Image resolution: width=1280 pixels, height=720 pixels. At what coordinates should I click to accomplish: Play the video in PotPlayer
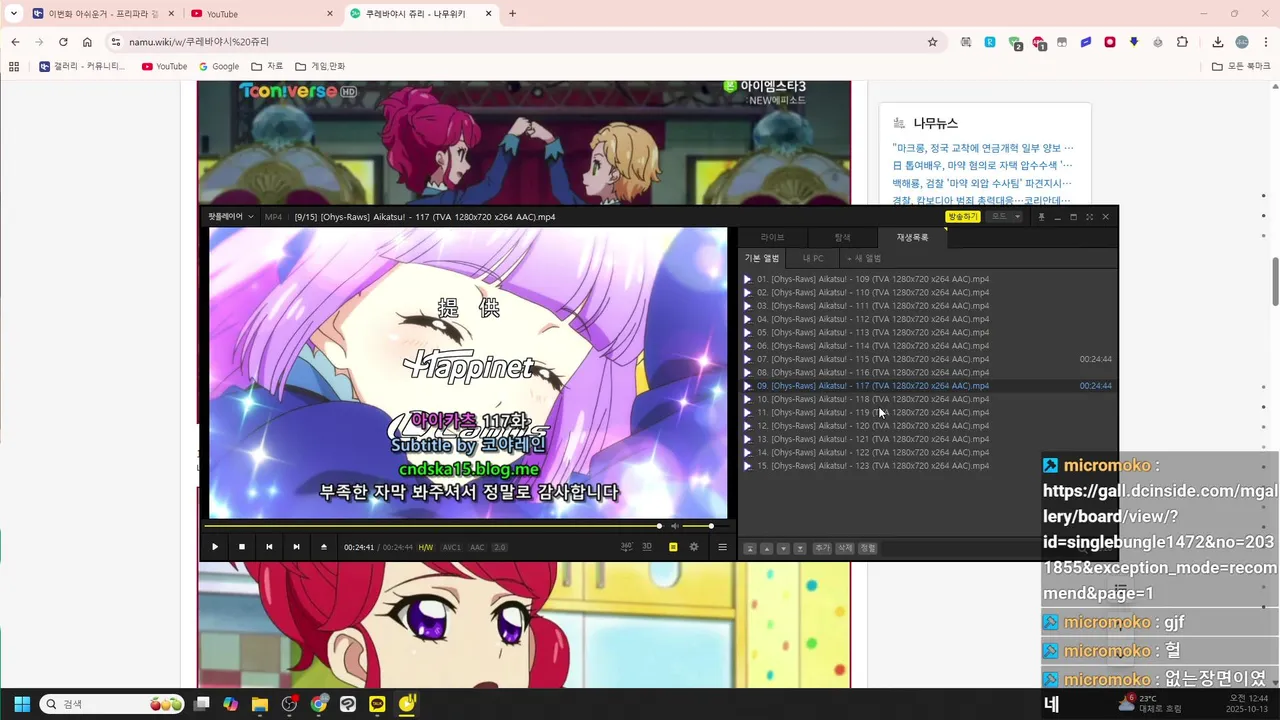click(214, 547)
